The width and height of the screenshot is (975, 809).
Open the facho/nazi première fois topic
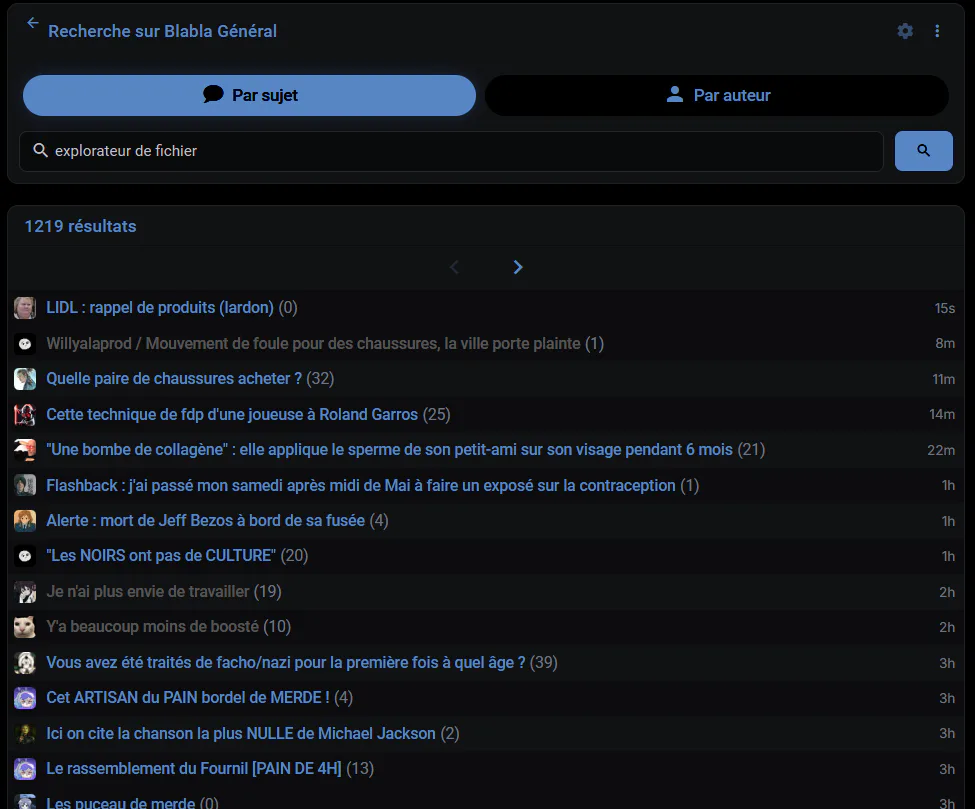286,662
